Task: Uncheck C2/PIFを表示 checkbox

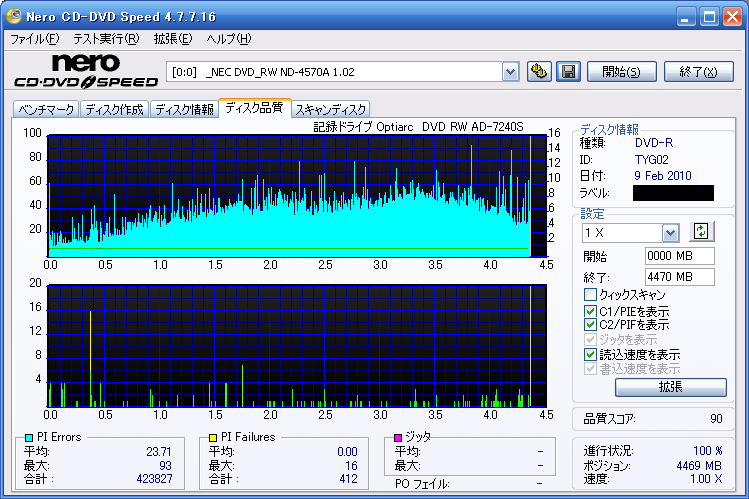Action: (x=590, y=325)
